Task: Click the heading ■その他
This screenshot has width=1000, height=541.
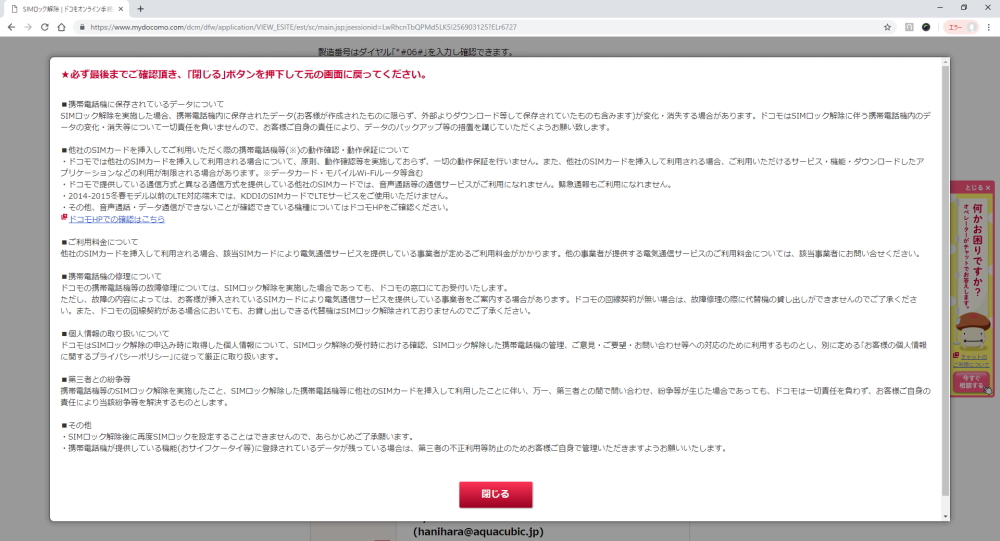Action: click(77, 425)
